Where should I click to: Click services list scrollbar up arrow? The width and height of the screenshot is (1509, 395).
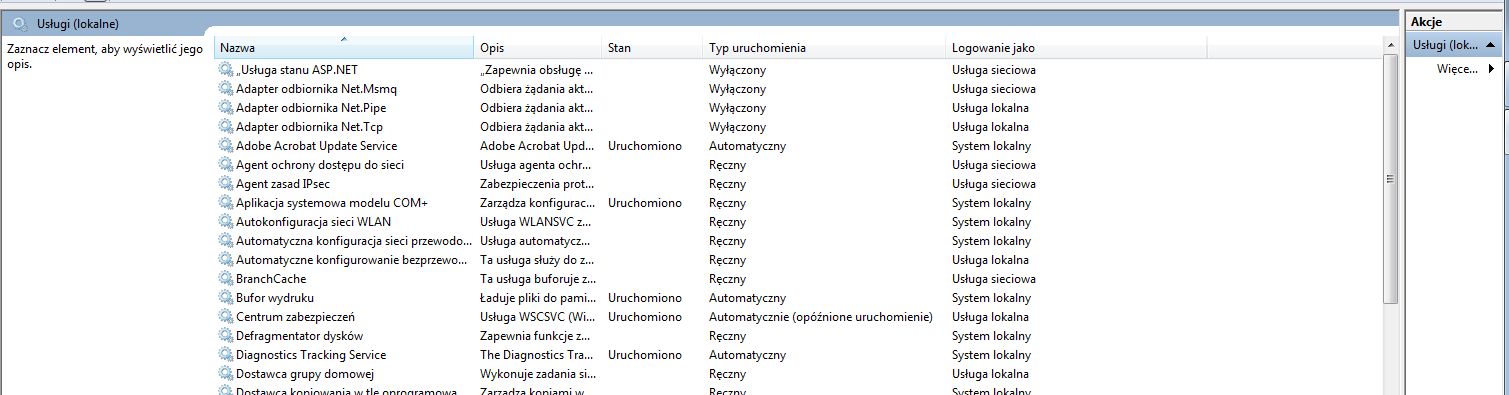tap(1390, 46)
